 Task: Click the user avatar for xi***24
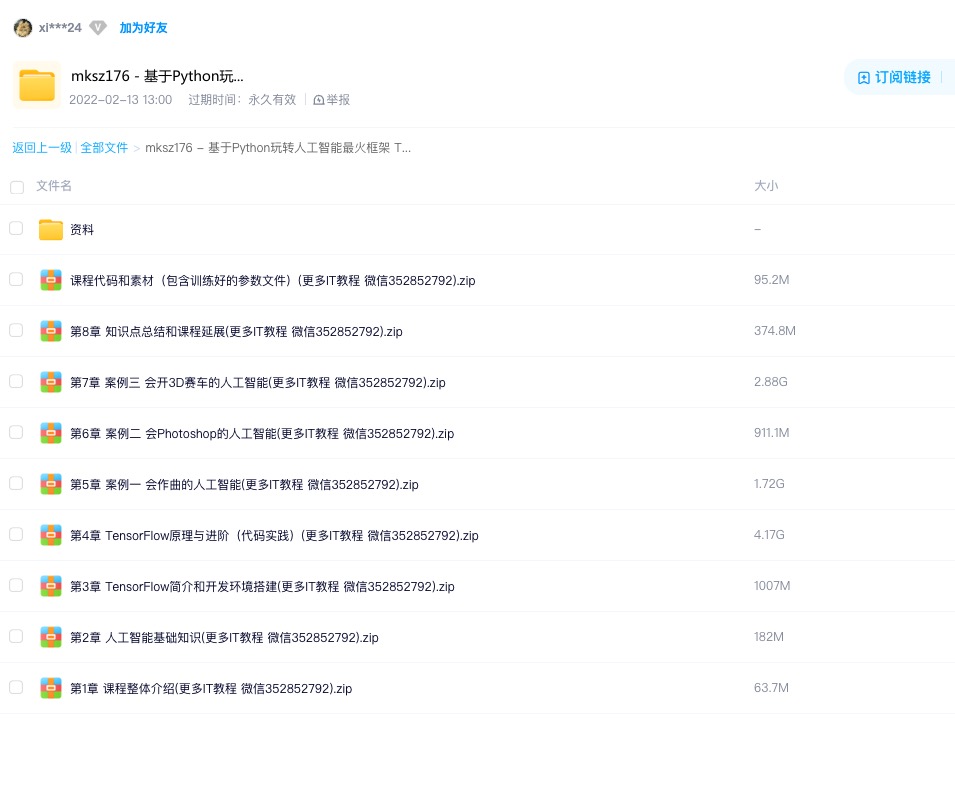coord(23,28)
